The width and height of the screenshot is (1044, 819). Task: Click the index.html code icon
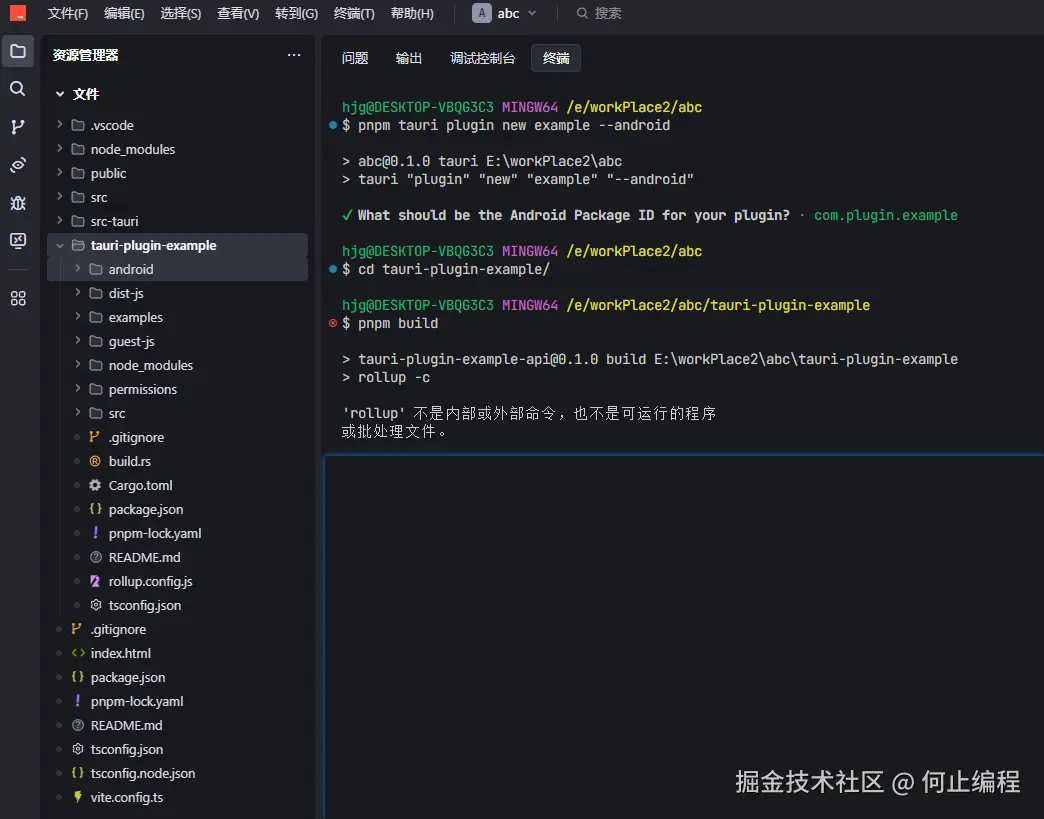[x=78, y=653]
